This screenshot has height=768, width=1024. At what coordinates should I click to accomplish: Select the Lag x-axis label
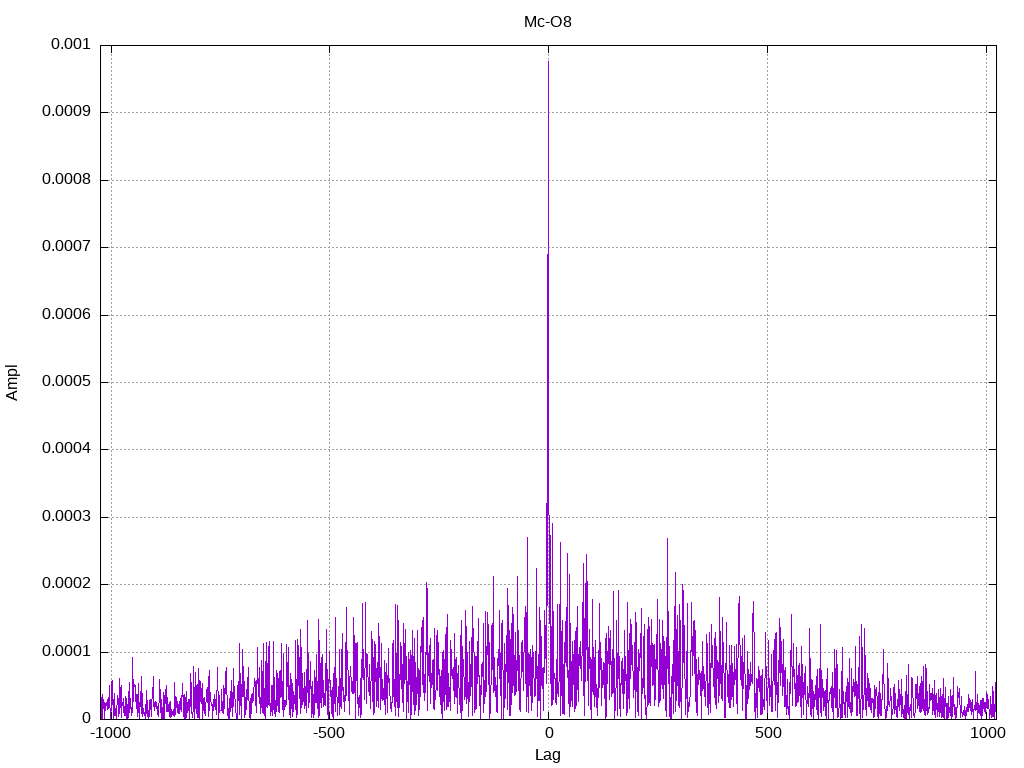[548, 755]
